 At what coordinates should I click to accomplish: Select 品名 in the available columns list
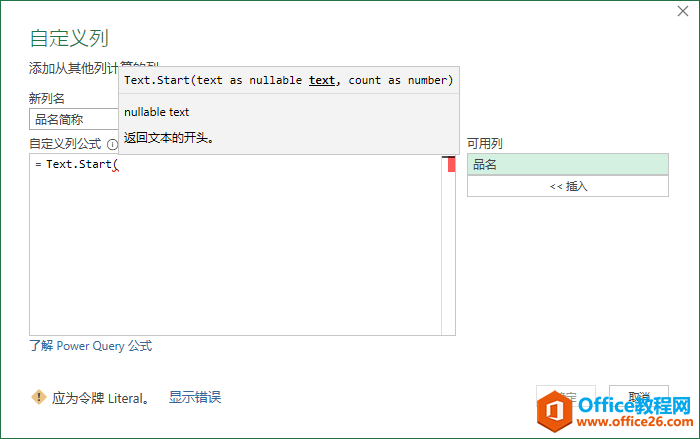point(567,165)
